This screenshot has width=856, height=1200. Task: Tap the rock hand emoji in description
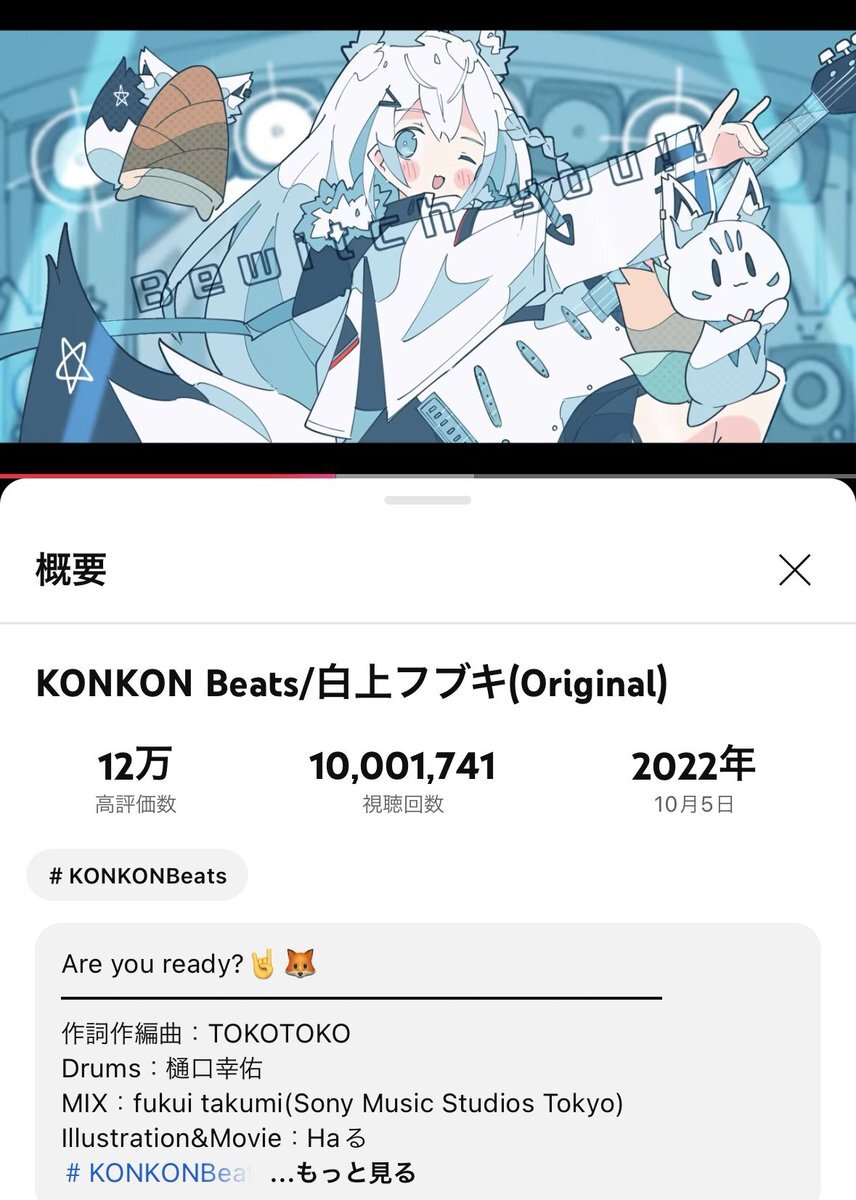click(264, 964)
